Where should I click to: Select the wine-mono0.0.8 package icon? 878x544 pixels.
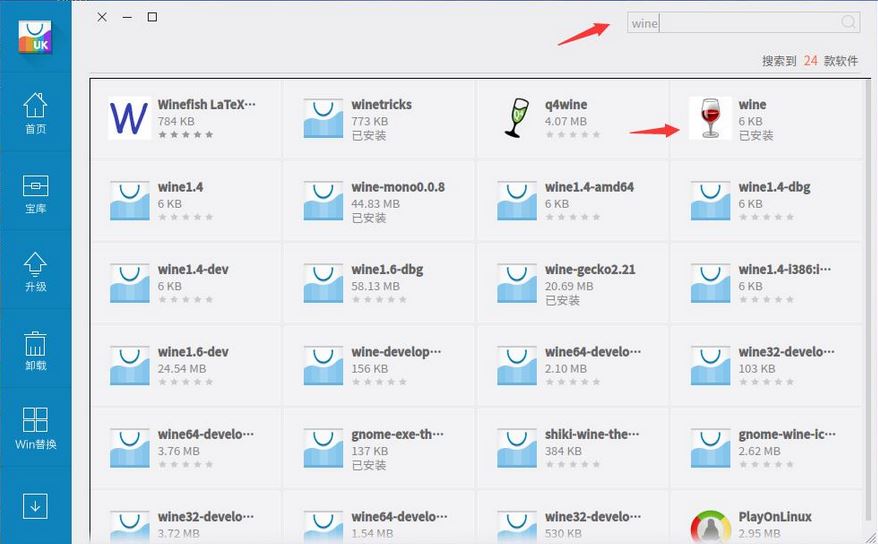323,200
